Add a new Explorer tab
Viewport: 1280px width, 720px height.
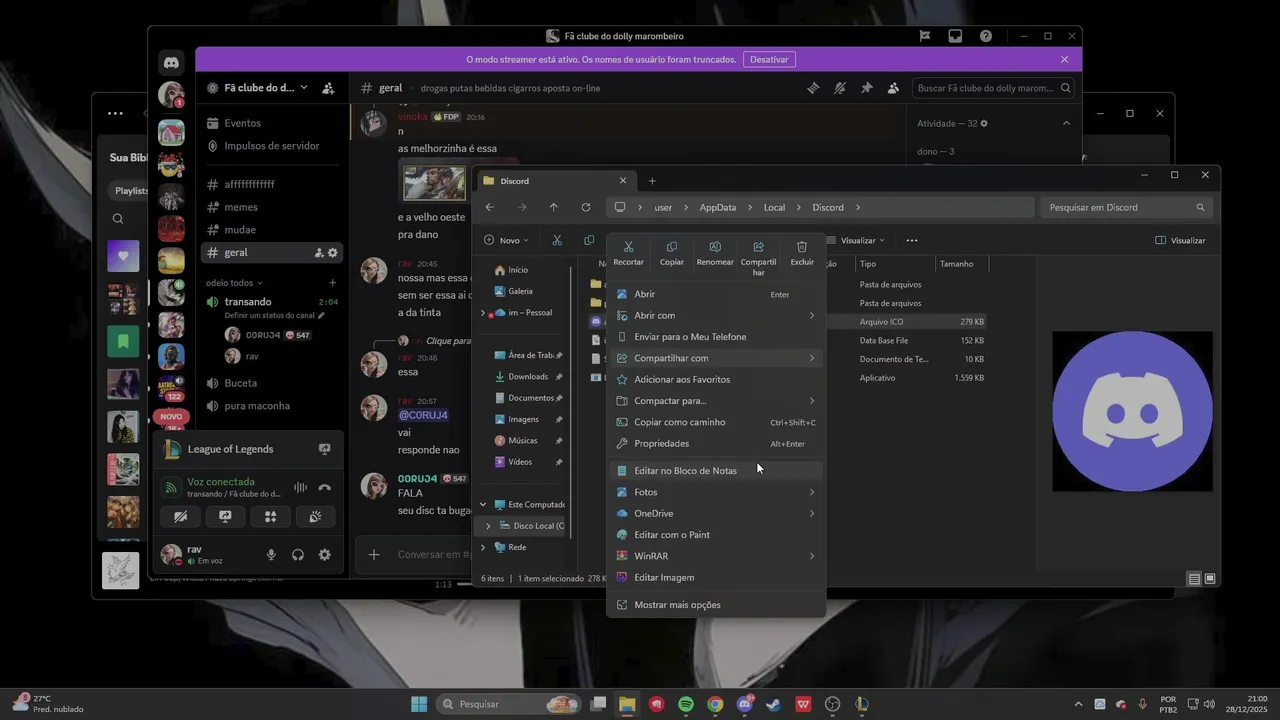click(652, 181)
